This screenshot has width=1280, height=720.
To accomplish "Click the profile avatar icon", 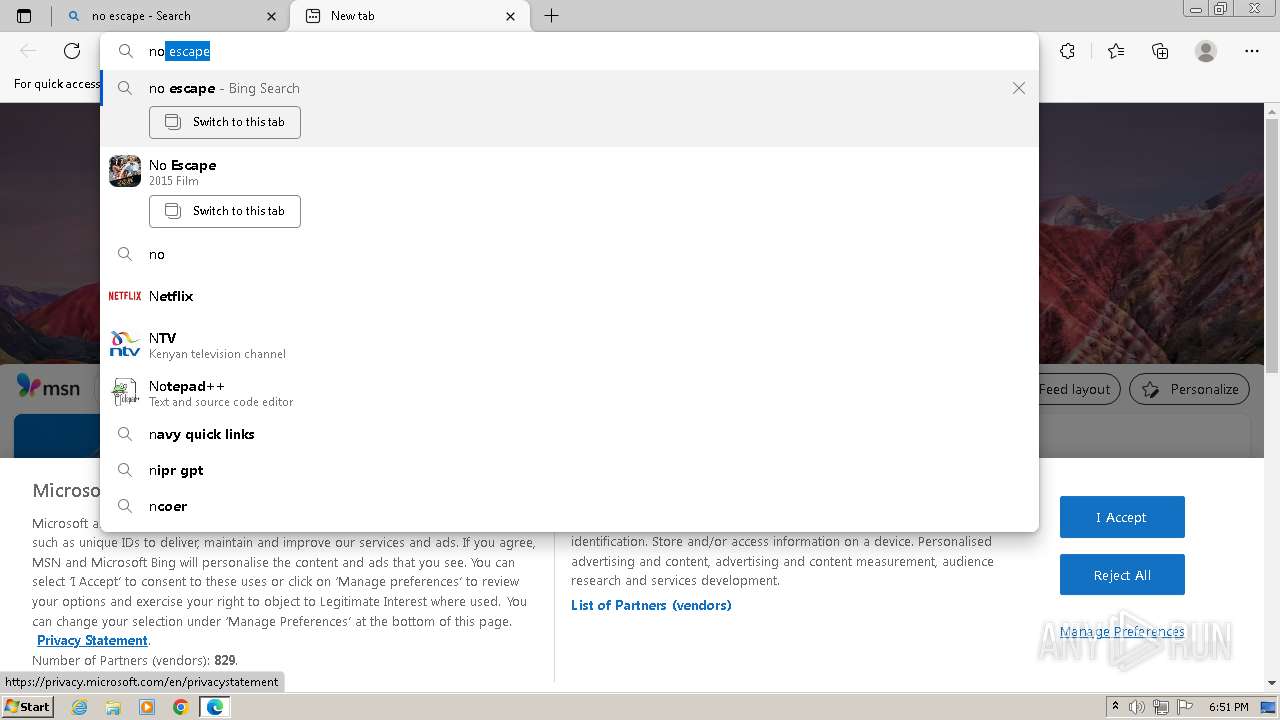I will (x=1206, y=51).
